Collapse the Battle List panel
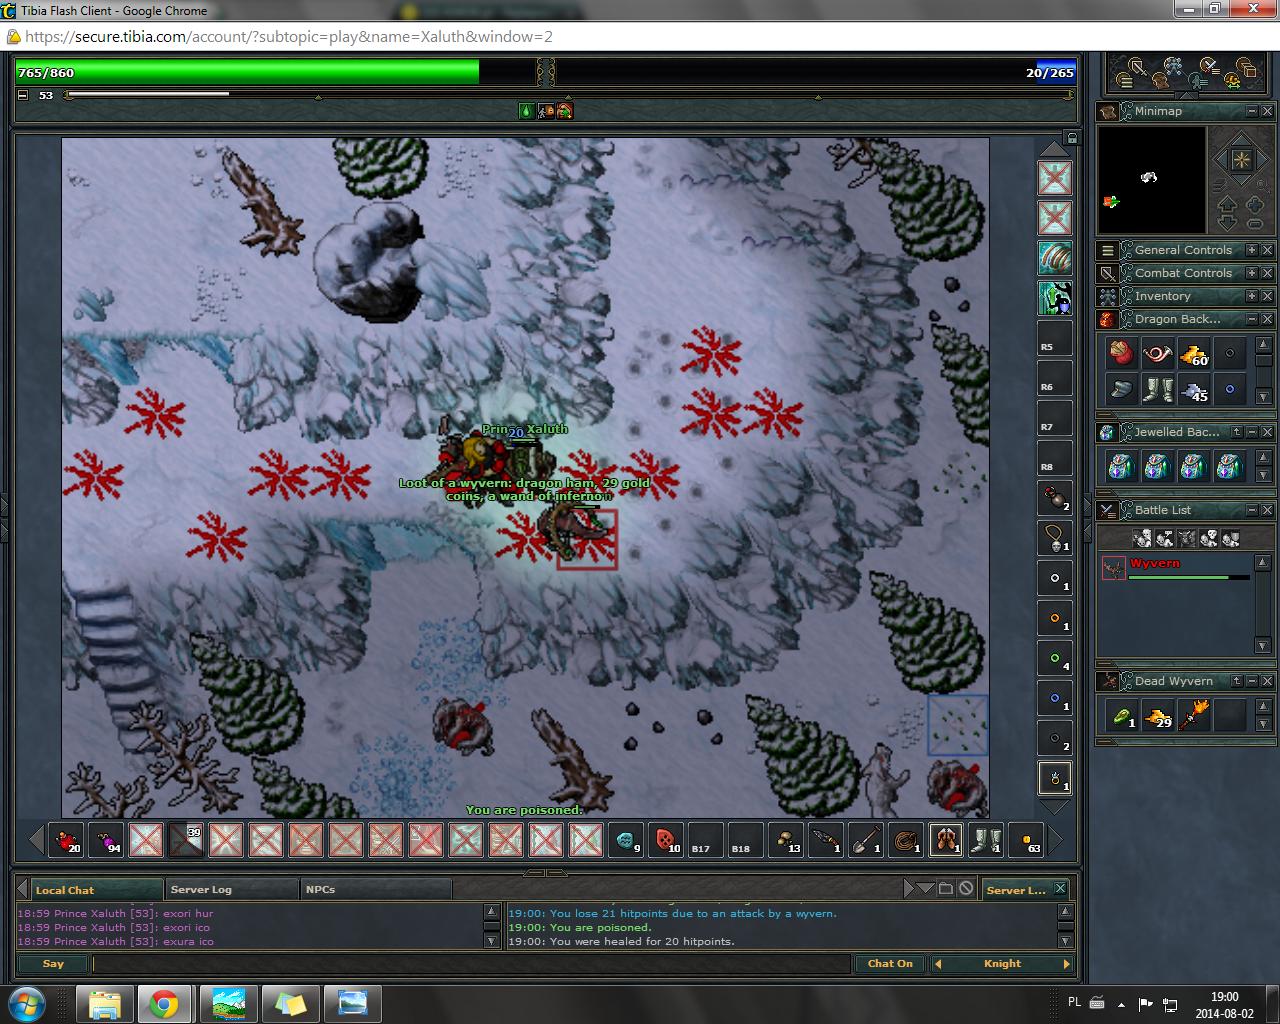This screenshot has height=1024, width=1280. pyautogui.click(x=1250, y=510)
